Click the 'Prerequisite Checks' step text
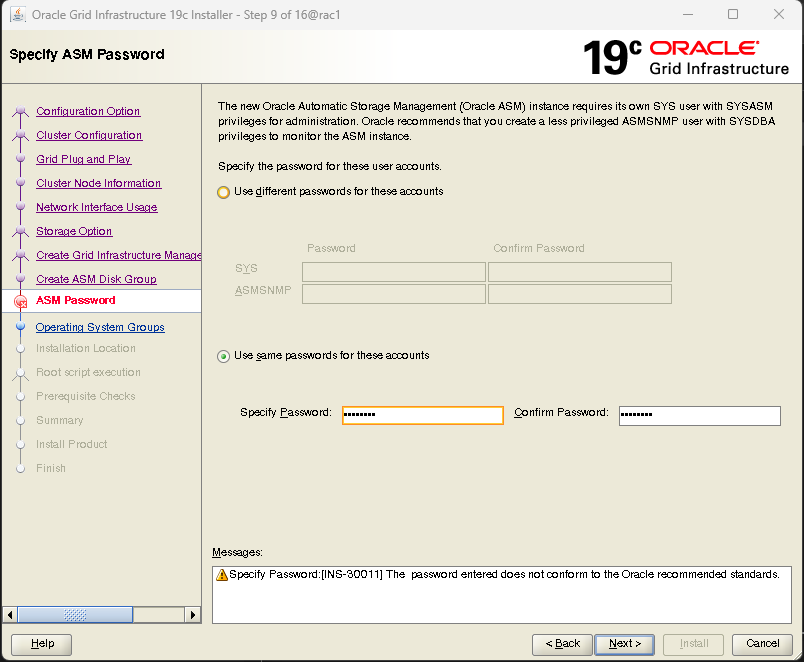 tap(86, 396)
